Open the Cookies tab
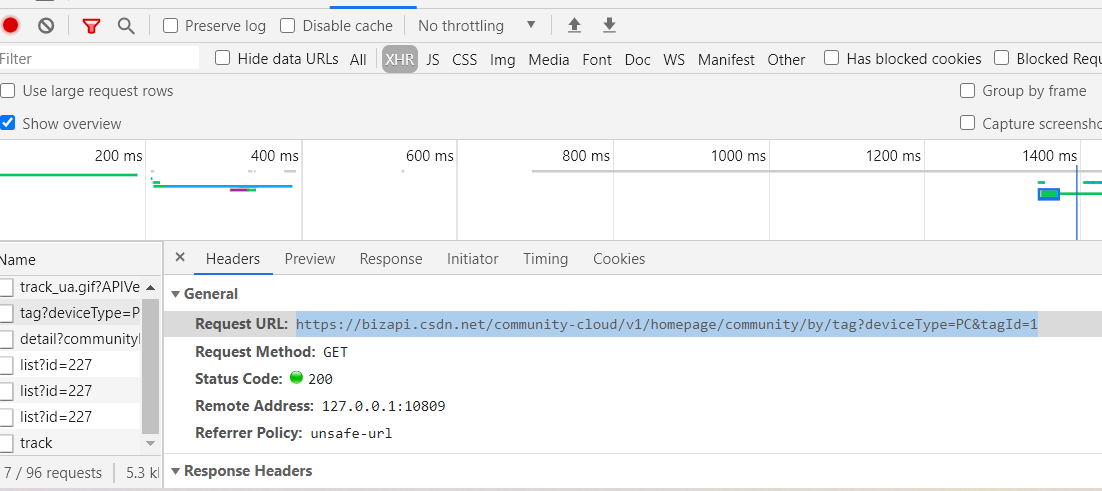The height and width of the screenshot is (491, 1102). pyautogui.click(x=619, y=258)
